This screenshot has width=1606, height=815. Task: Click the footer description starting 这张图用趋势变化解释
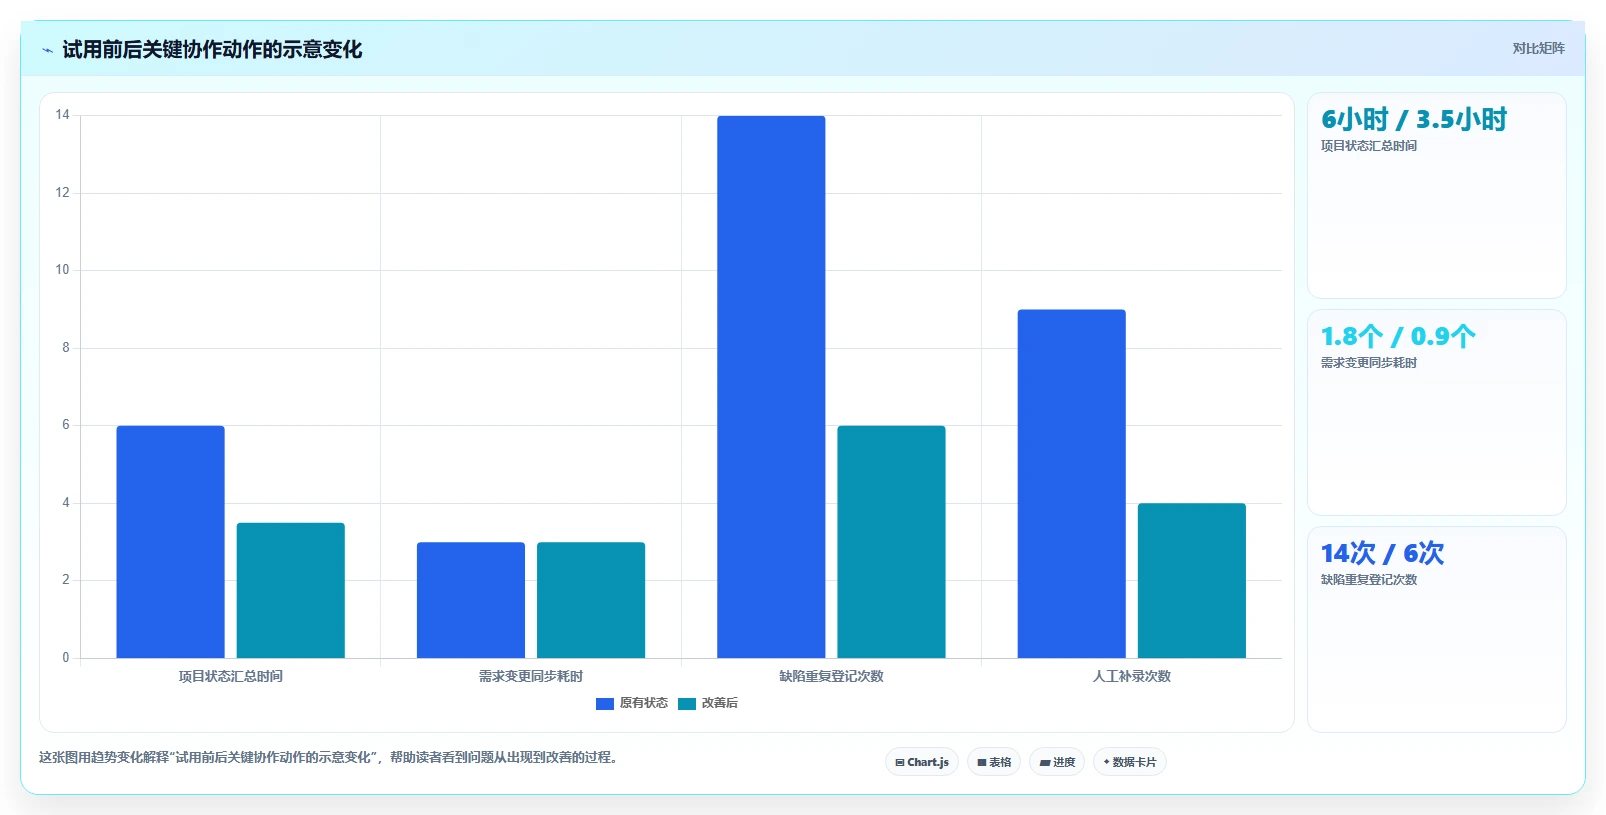pos(331,758)
